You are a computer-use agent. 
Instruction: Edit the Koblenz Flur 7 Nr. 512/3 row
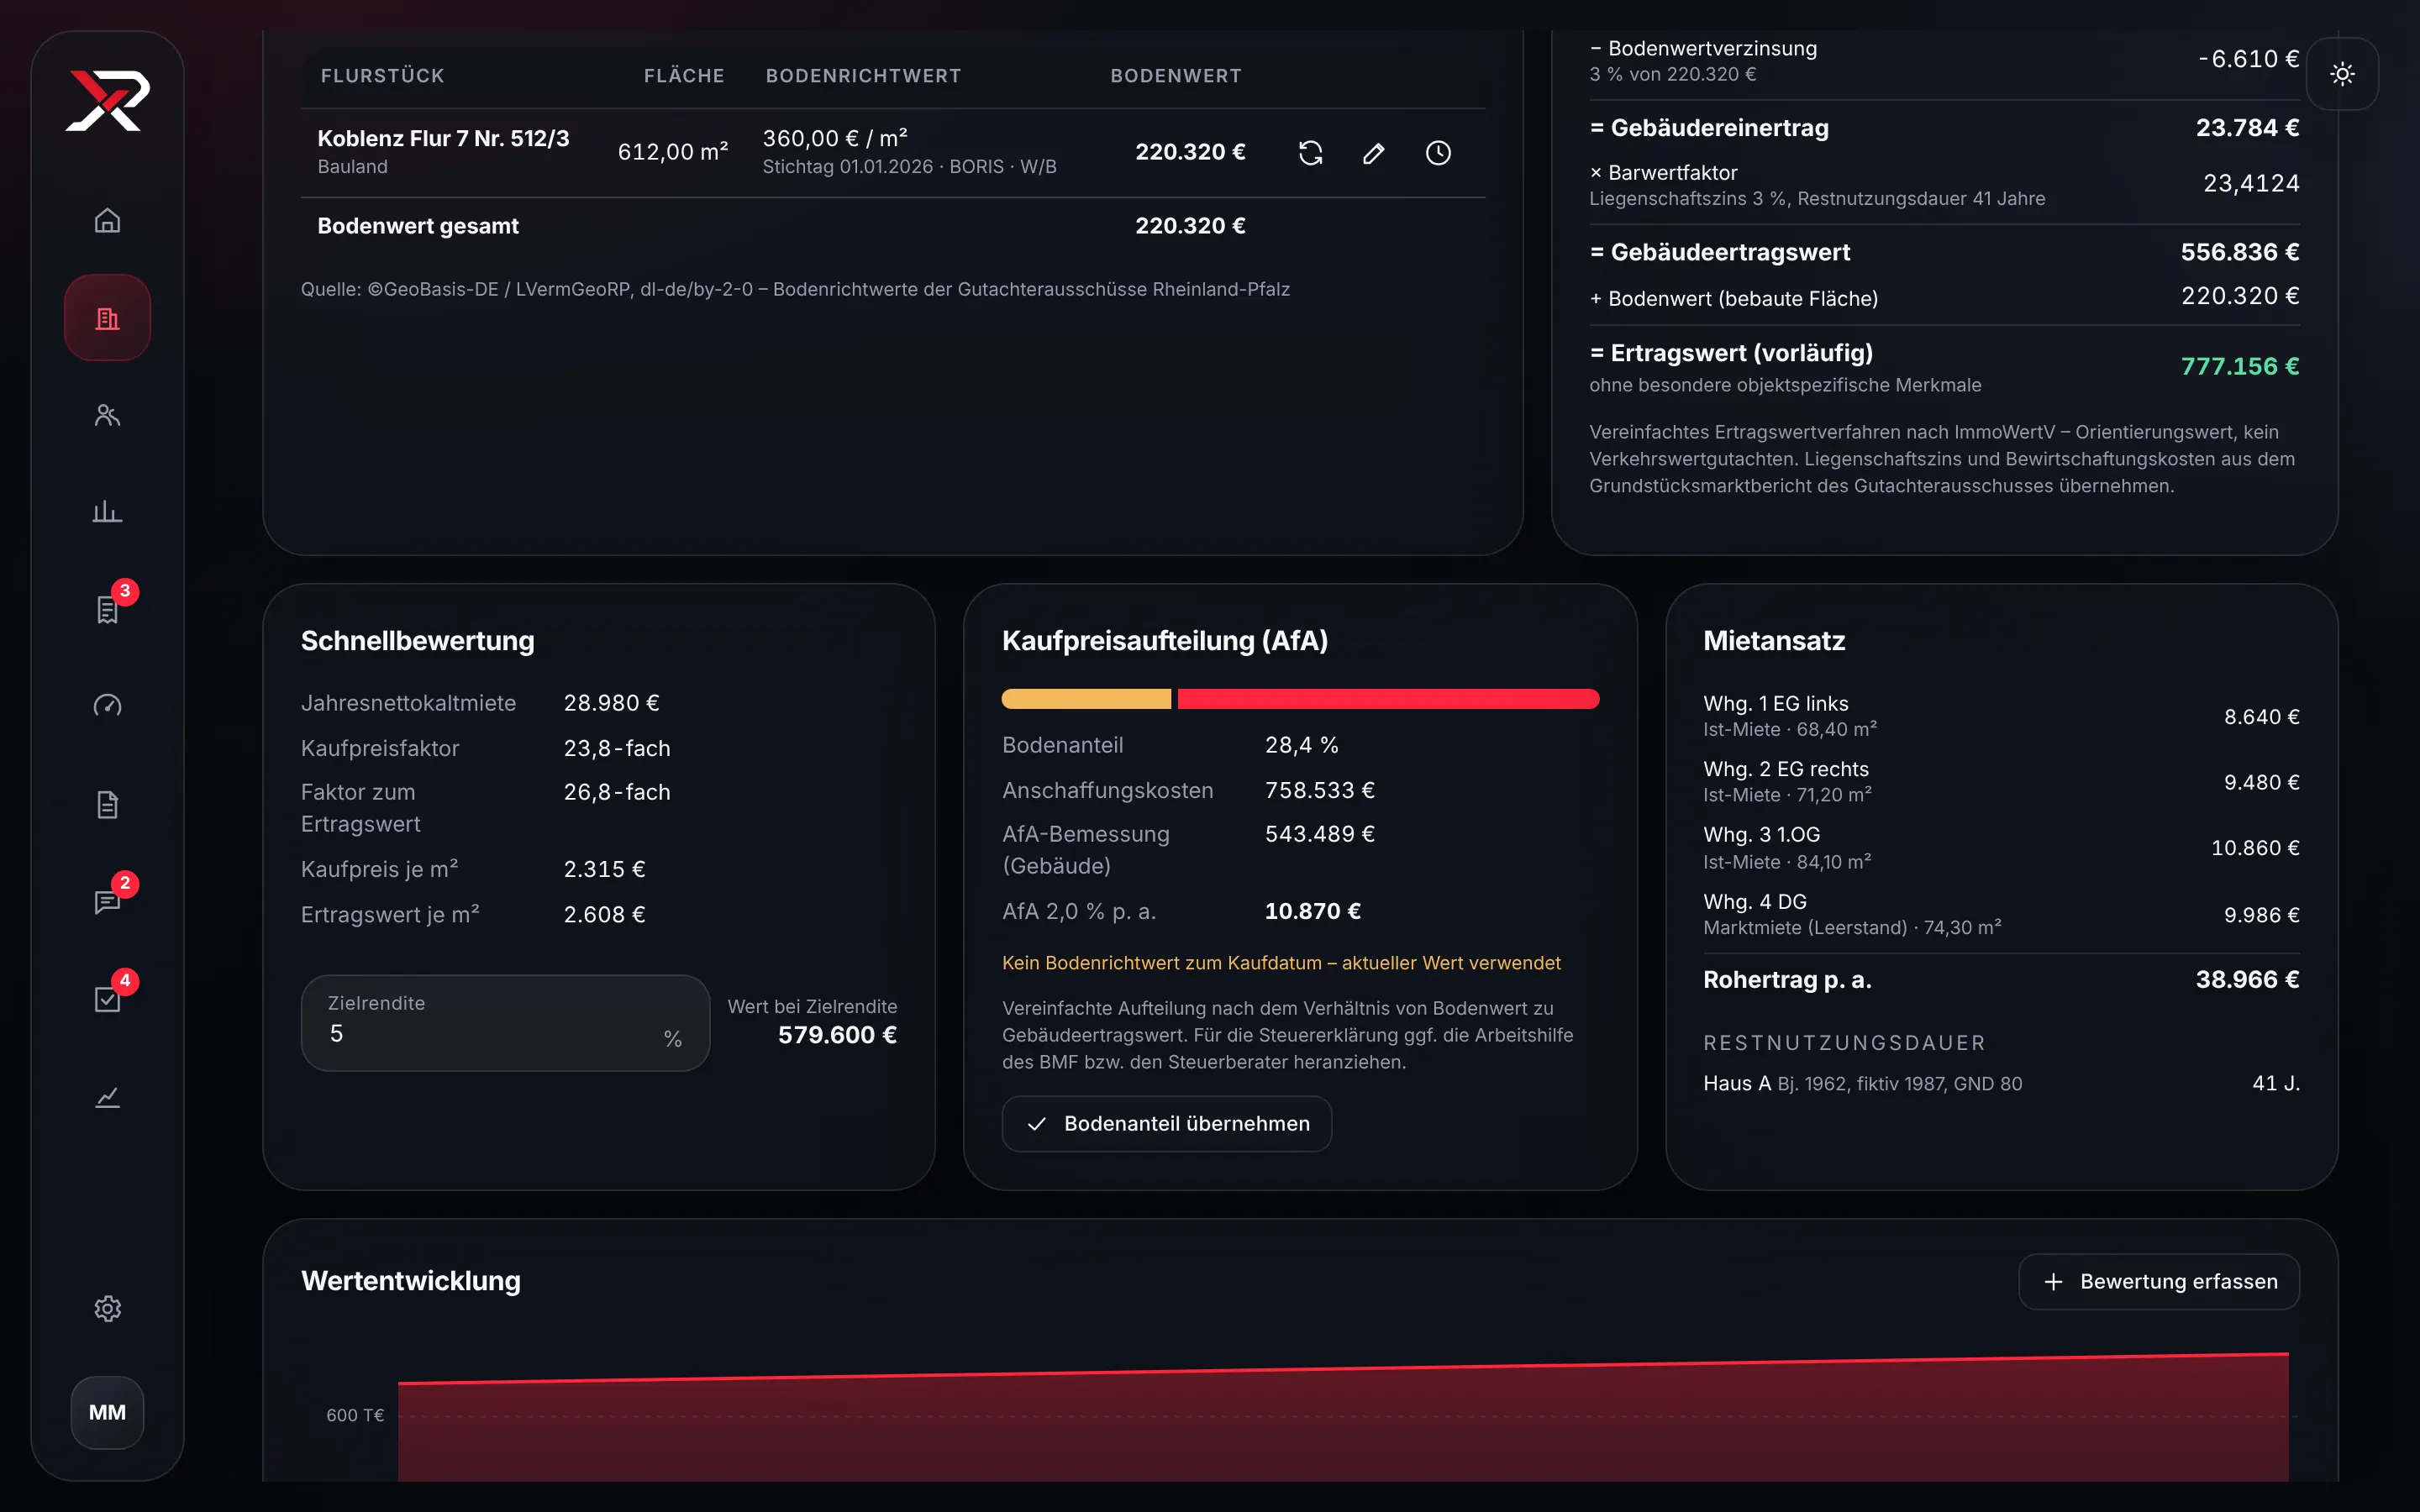pyautogui.click(x=1374, y=152)
